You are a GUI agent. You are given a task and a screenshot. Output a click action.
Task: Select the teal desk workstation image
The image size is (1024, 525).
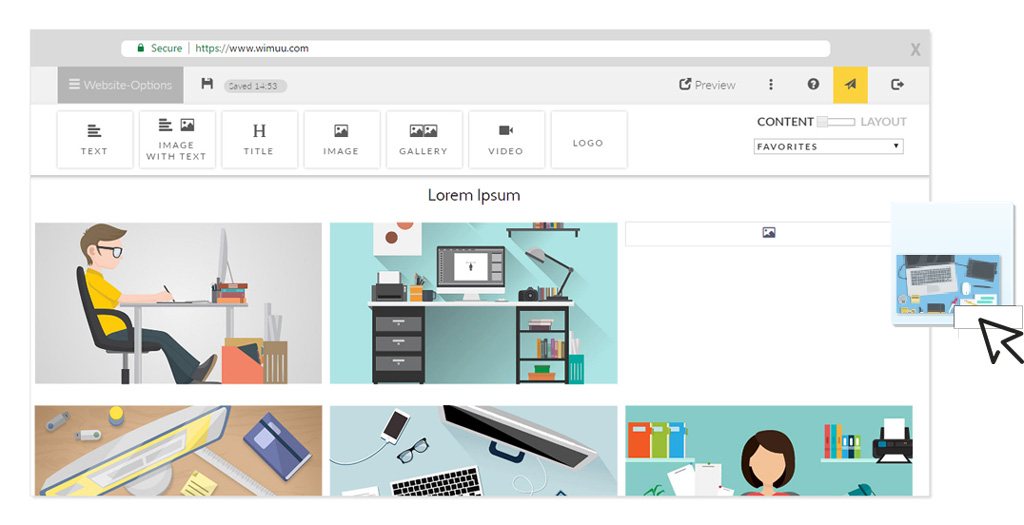(473, 304)
